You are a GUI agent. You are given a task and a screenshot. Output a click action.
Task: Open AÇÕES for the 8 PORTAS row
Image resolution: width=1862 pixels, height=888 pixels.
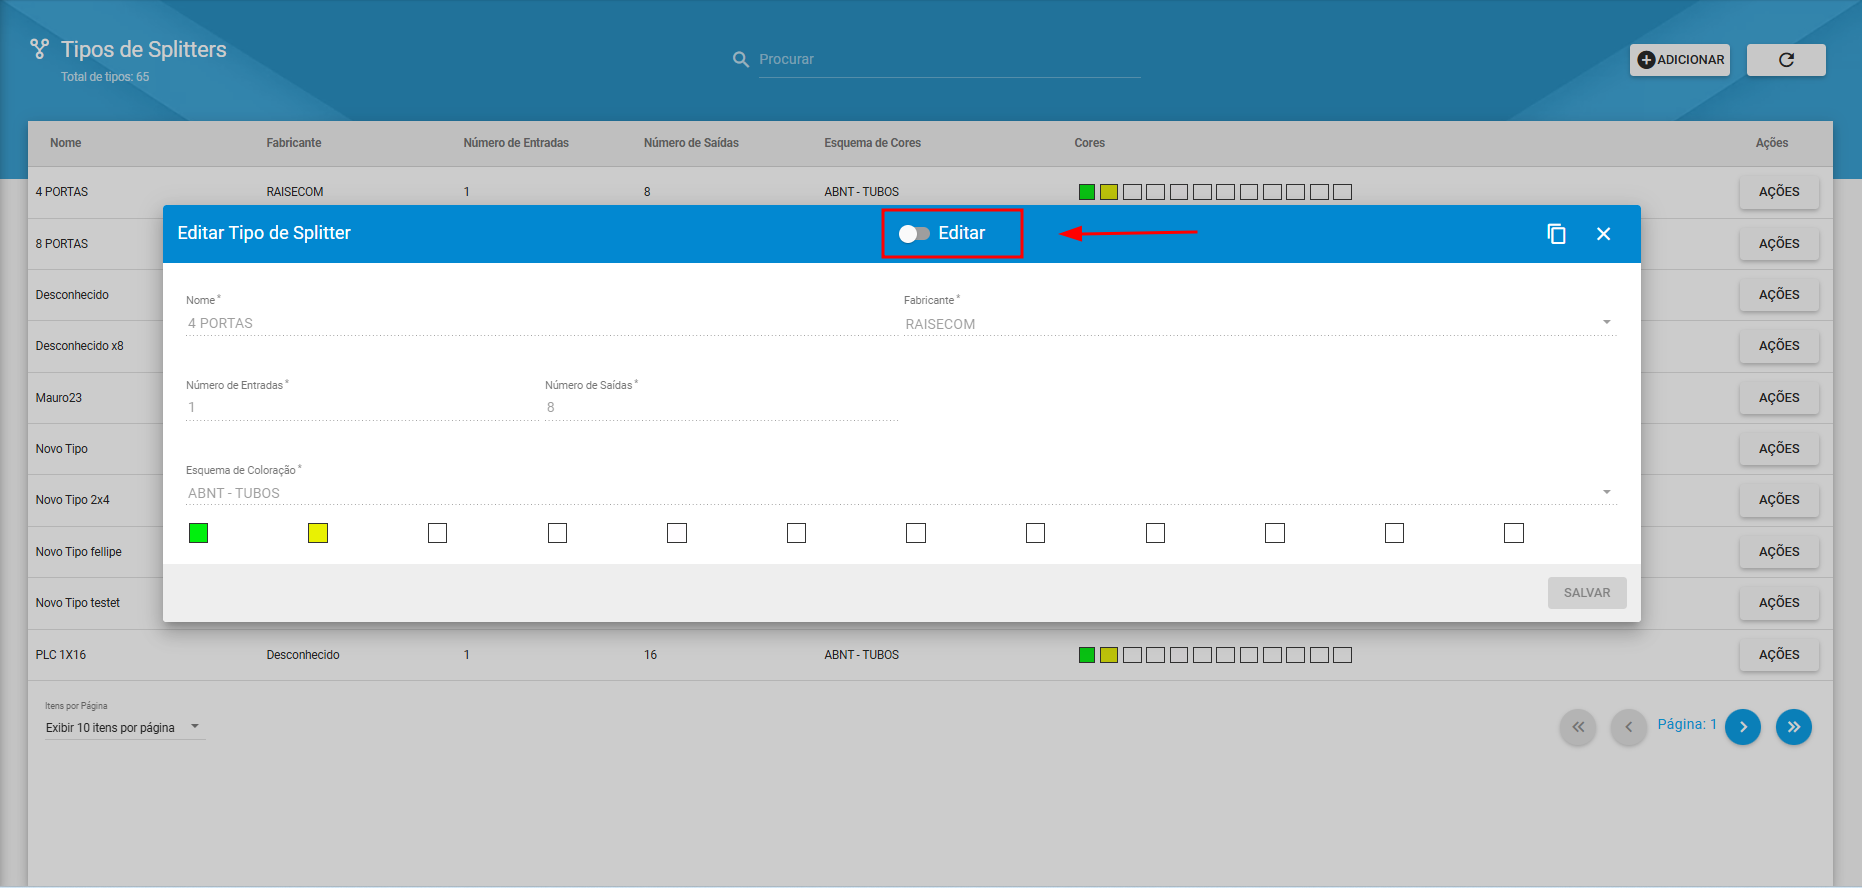tap(1779, 244)
